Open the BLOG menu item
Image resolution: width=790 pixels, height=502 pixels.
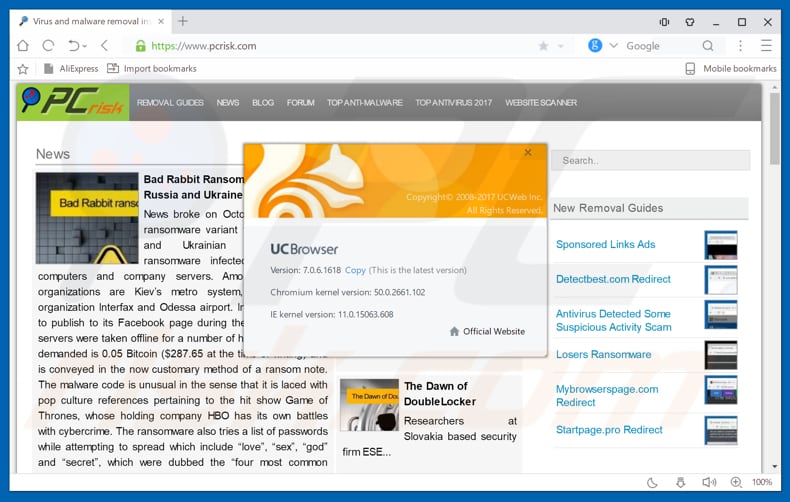[x=263, y=102]
